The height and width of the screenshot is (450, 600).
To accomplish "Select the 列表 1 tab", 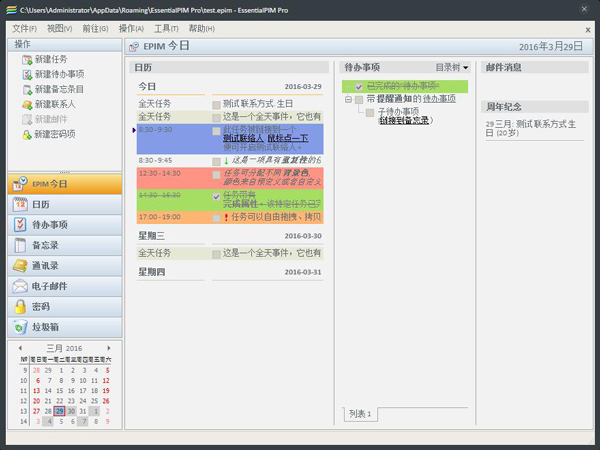I will 360,414.
